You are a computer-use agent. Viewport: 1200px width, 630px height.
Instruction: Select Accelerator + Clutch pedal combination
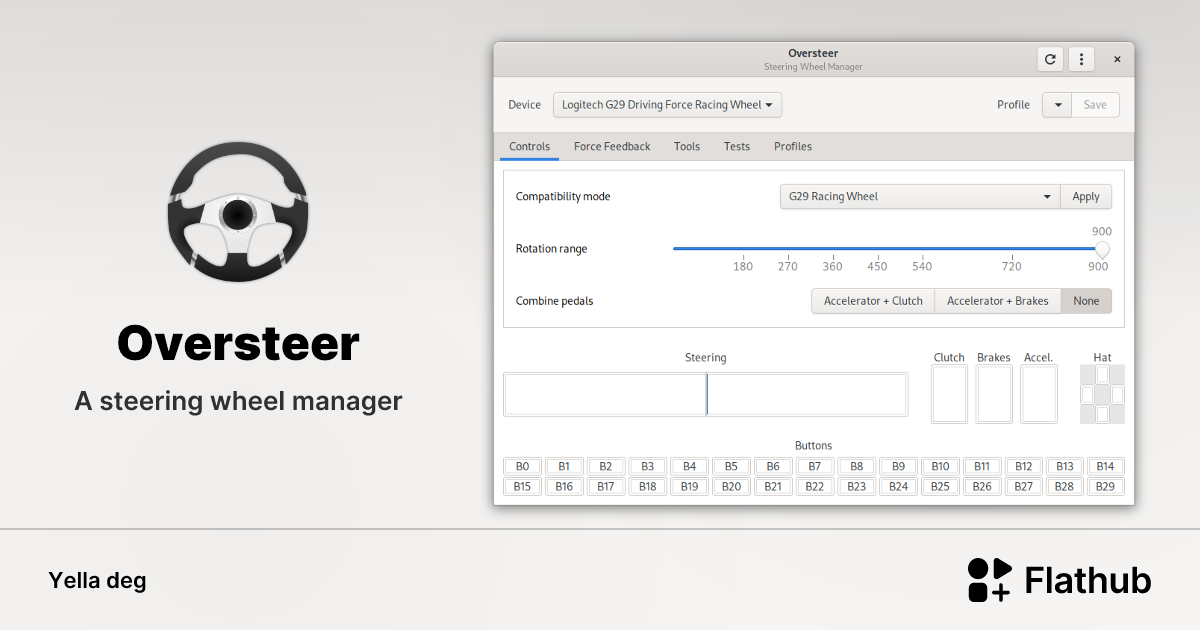[x=873, y=301]
